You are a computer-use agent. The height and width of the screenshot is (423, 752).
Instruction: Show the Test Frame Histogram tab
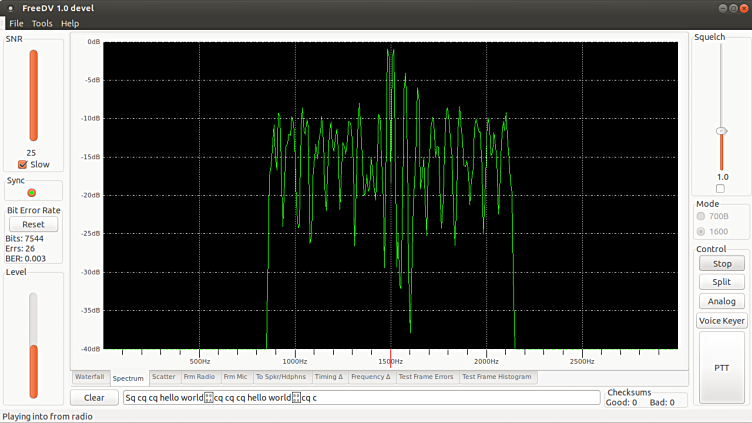(x=498, y=377)
